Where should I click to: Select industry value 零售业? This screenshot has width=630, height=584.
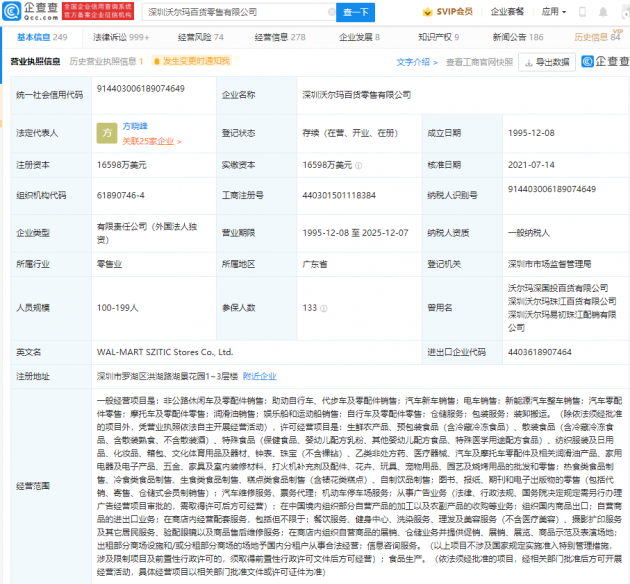pyautogui.click(x=109, y=264)
